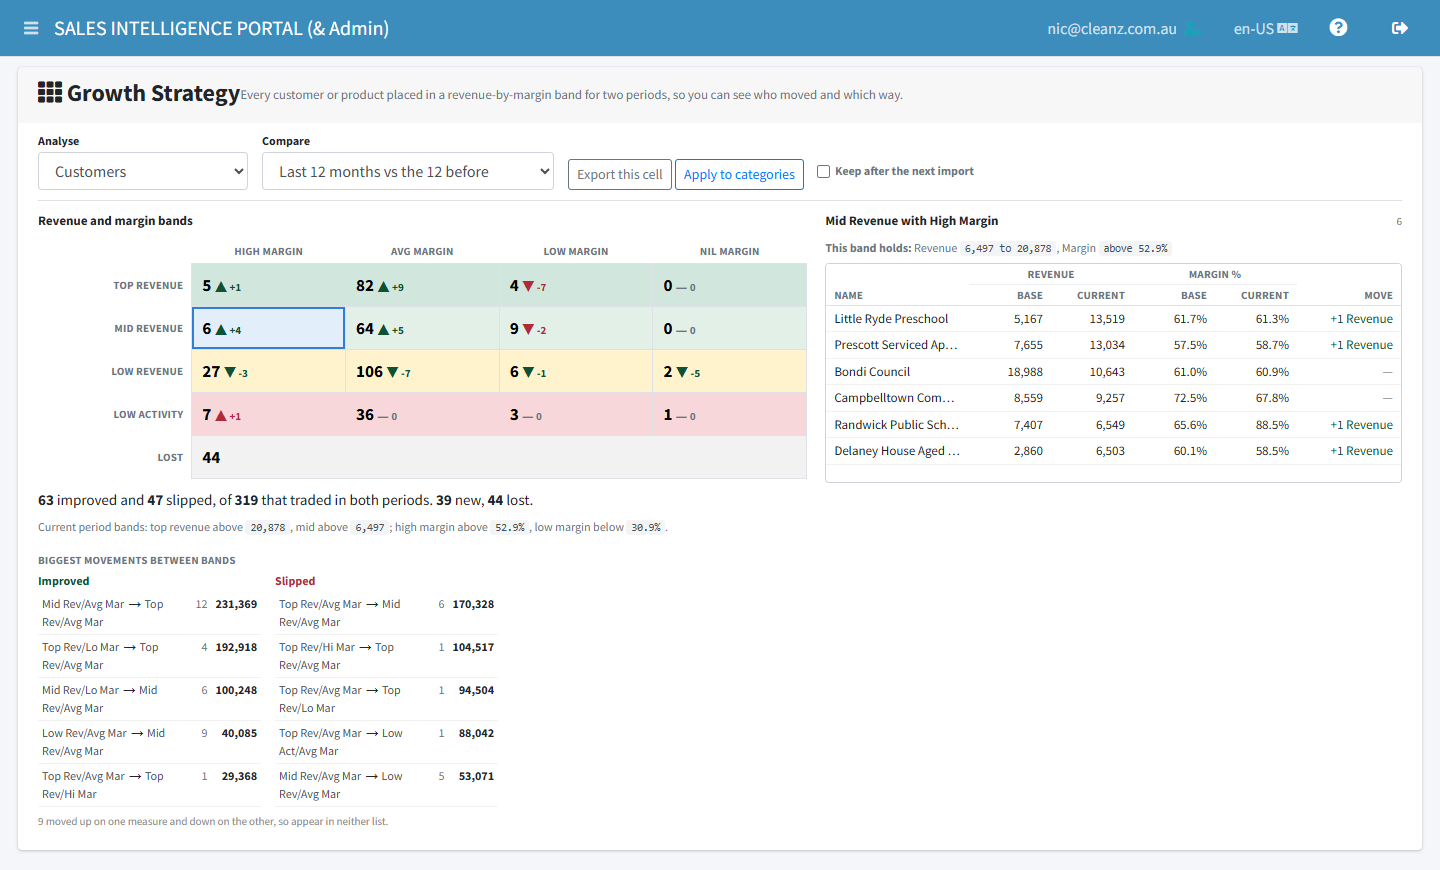The width and height of the screenshot is (1440, 870).
Task: Click the NAME column header
Action: click(x=849, y=296)
